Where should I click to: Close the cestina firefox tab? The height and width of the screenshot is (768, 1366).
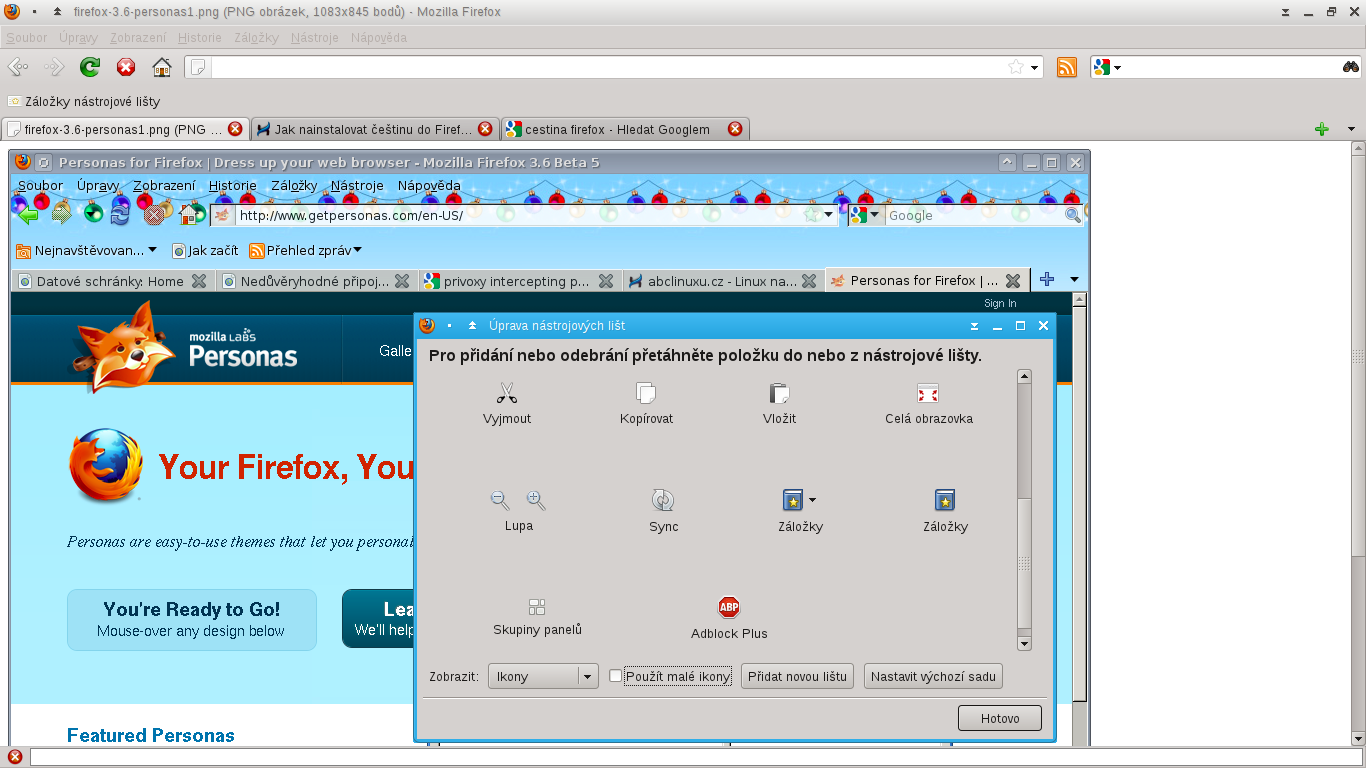tap(735, 129)
